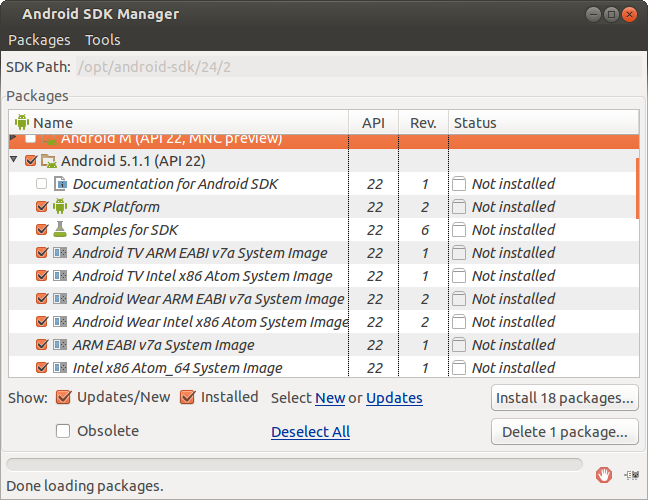
Task: Click status icon in Android TV ARM EABI row
Action: pos(459,252)
